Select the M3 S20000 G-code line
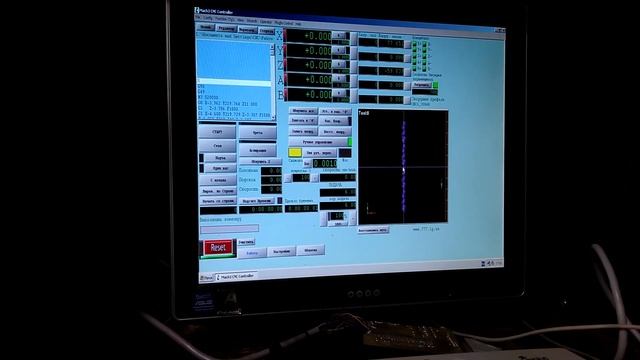640x360 pixels. (208, 98)
